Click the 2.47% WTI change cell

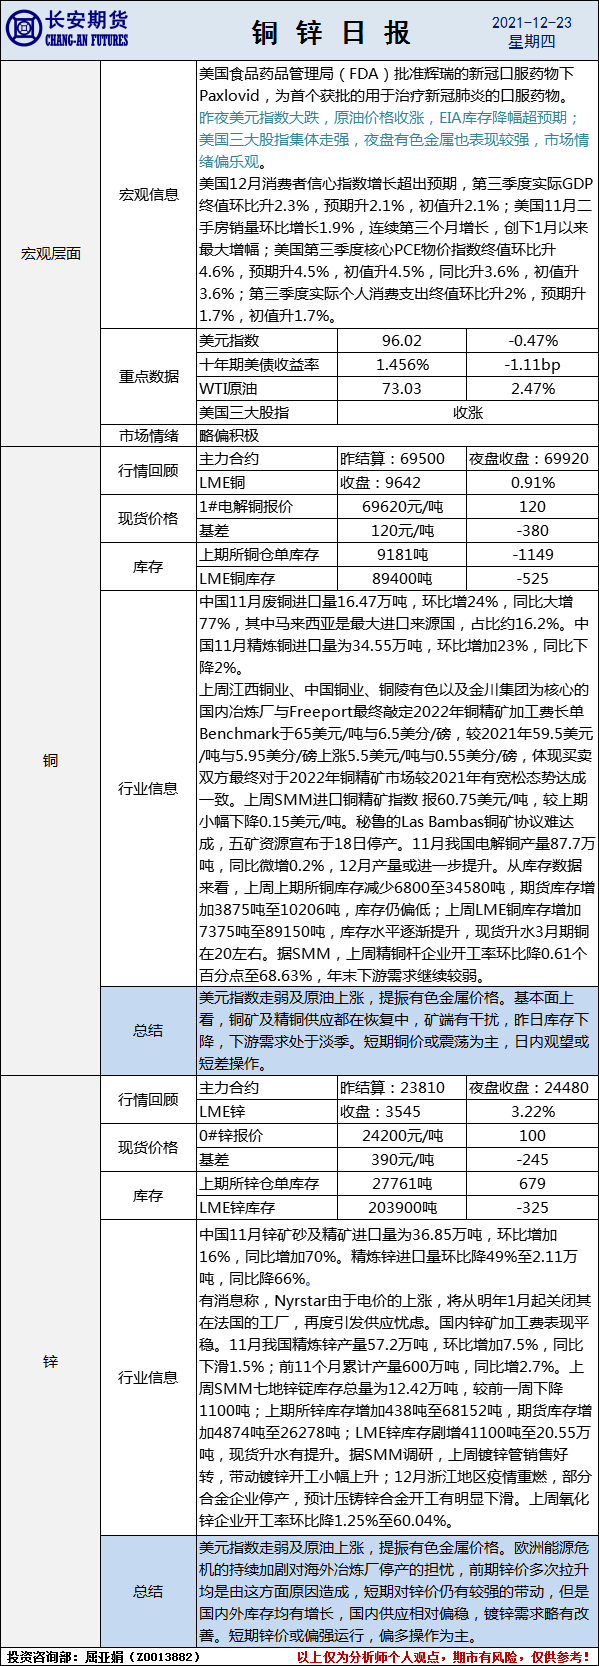pyautogui.click(x=532, y=388)
